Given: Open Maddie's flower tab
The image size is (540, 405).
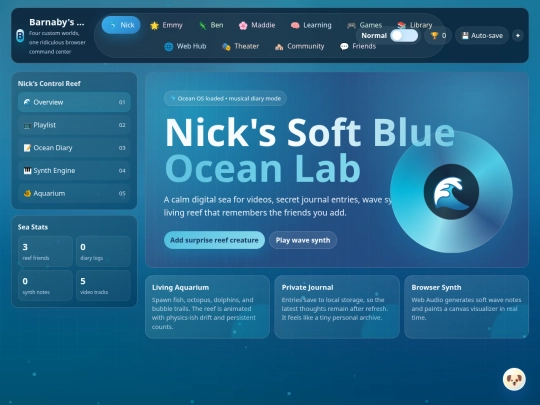Looking at the screenshot, I should [257, 25].
